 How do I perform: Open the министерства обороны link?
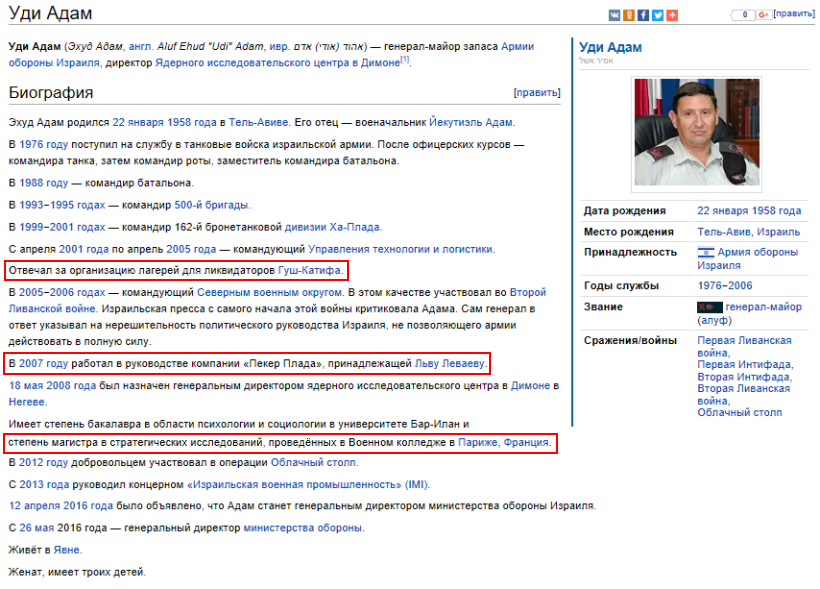click(x=303, y=528)
